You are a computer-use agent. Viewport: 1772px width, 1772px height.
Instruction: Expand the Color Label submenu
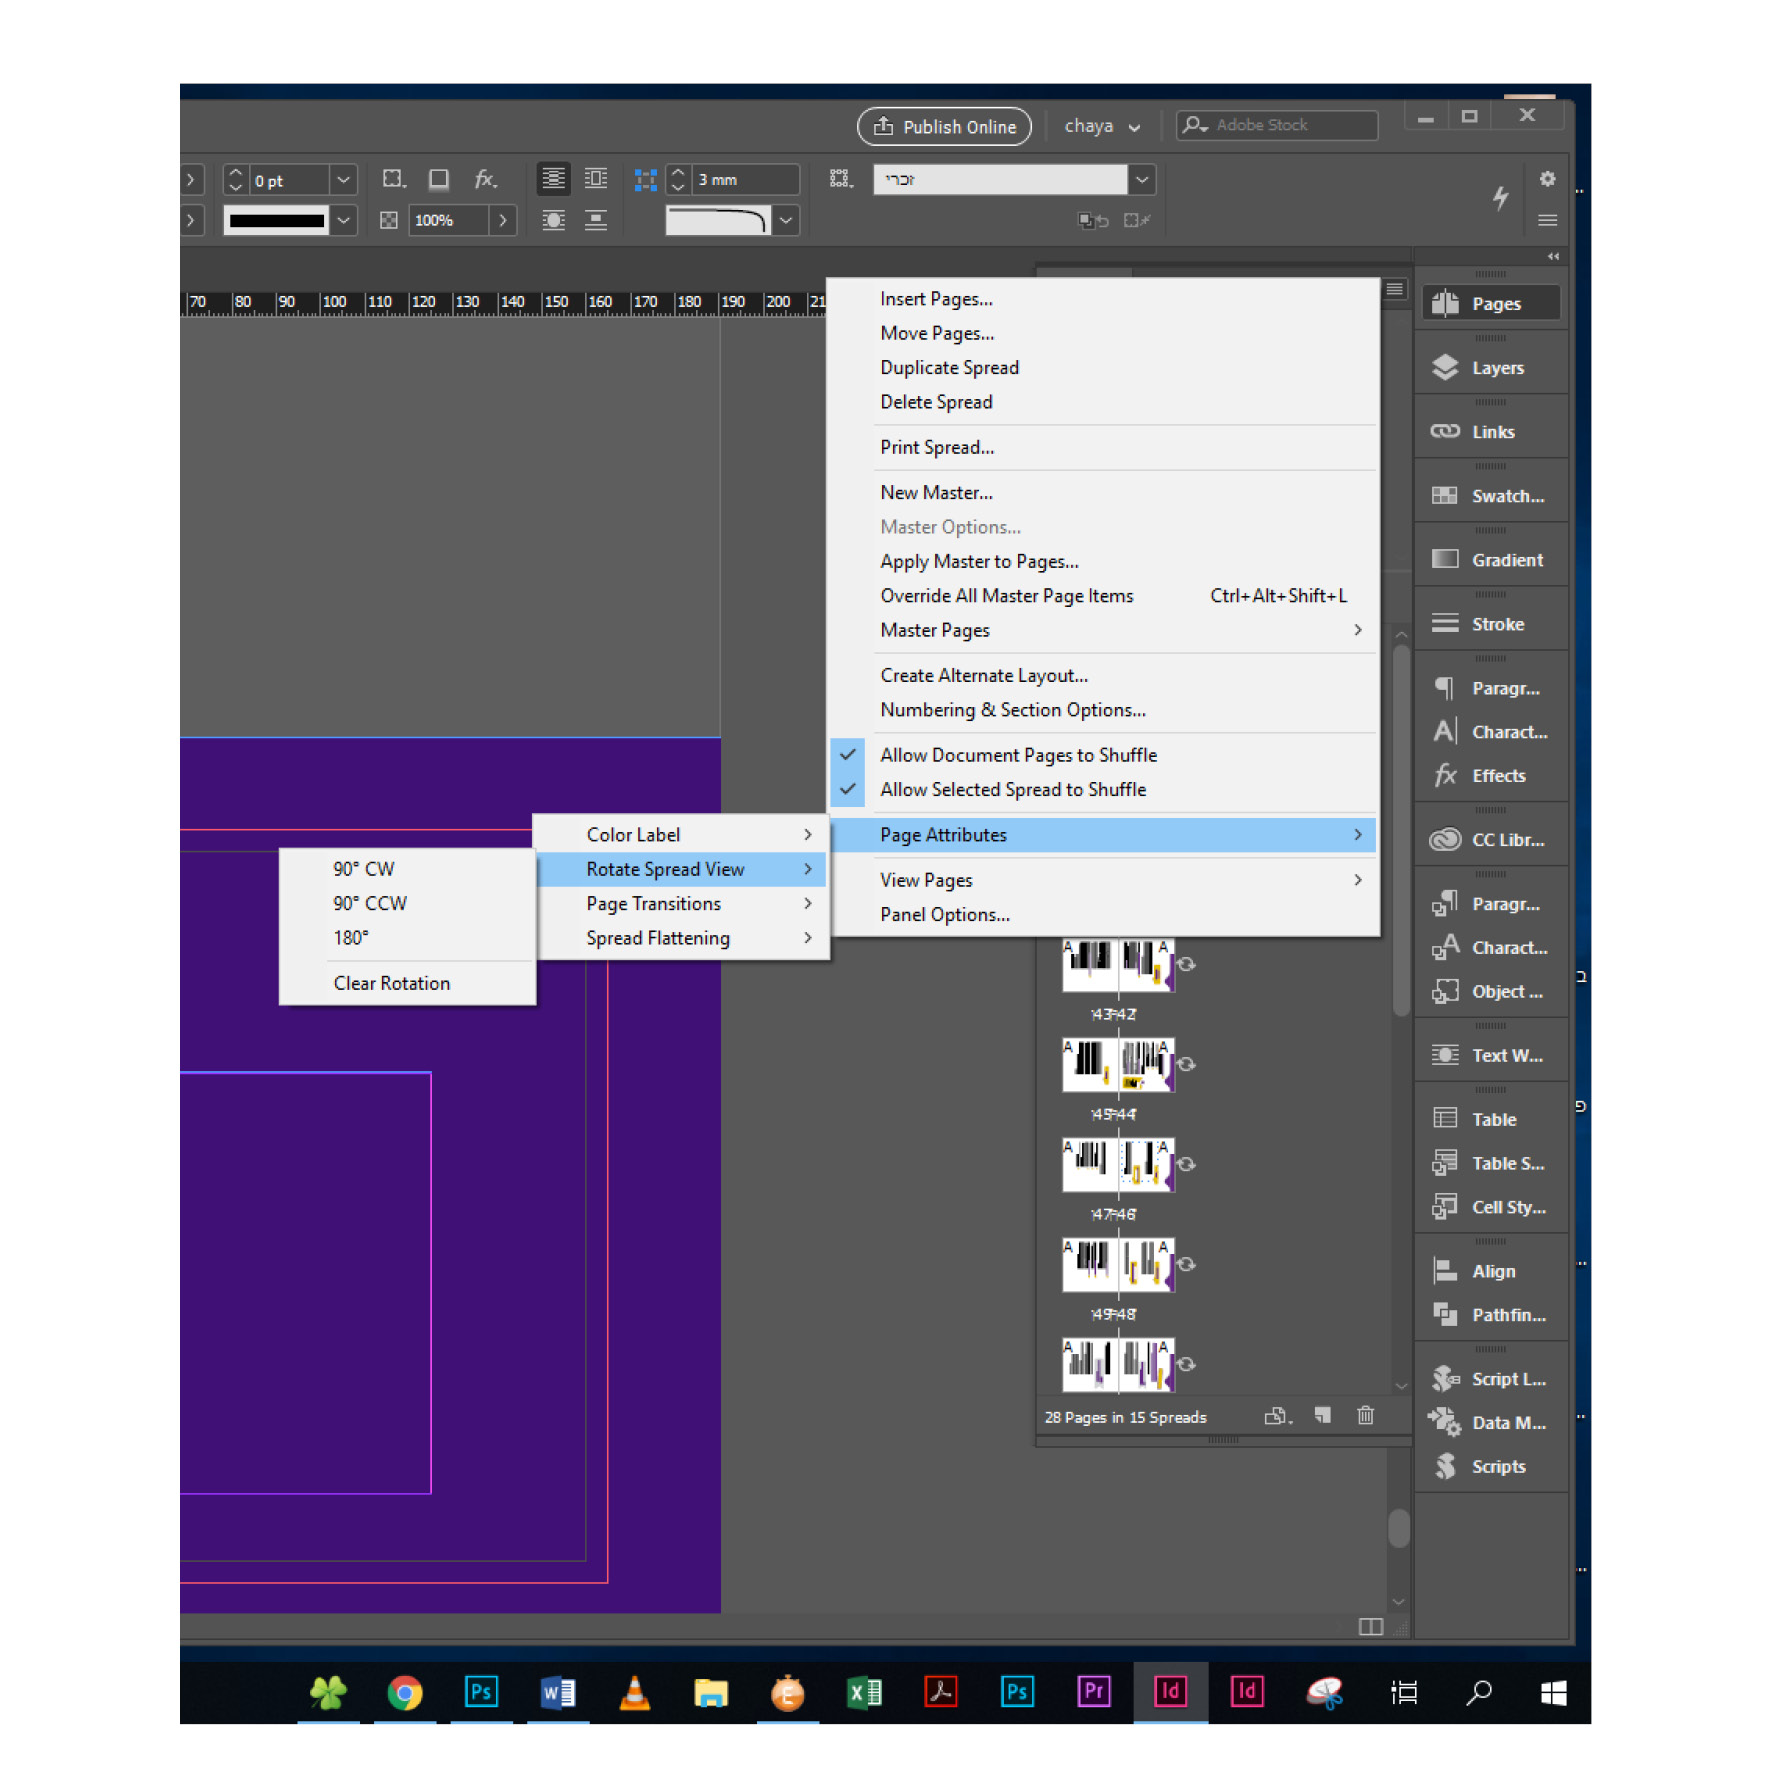pyautogui.click(x=682, y=835)
